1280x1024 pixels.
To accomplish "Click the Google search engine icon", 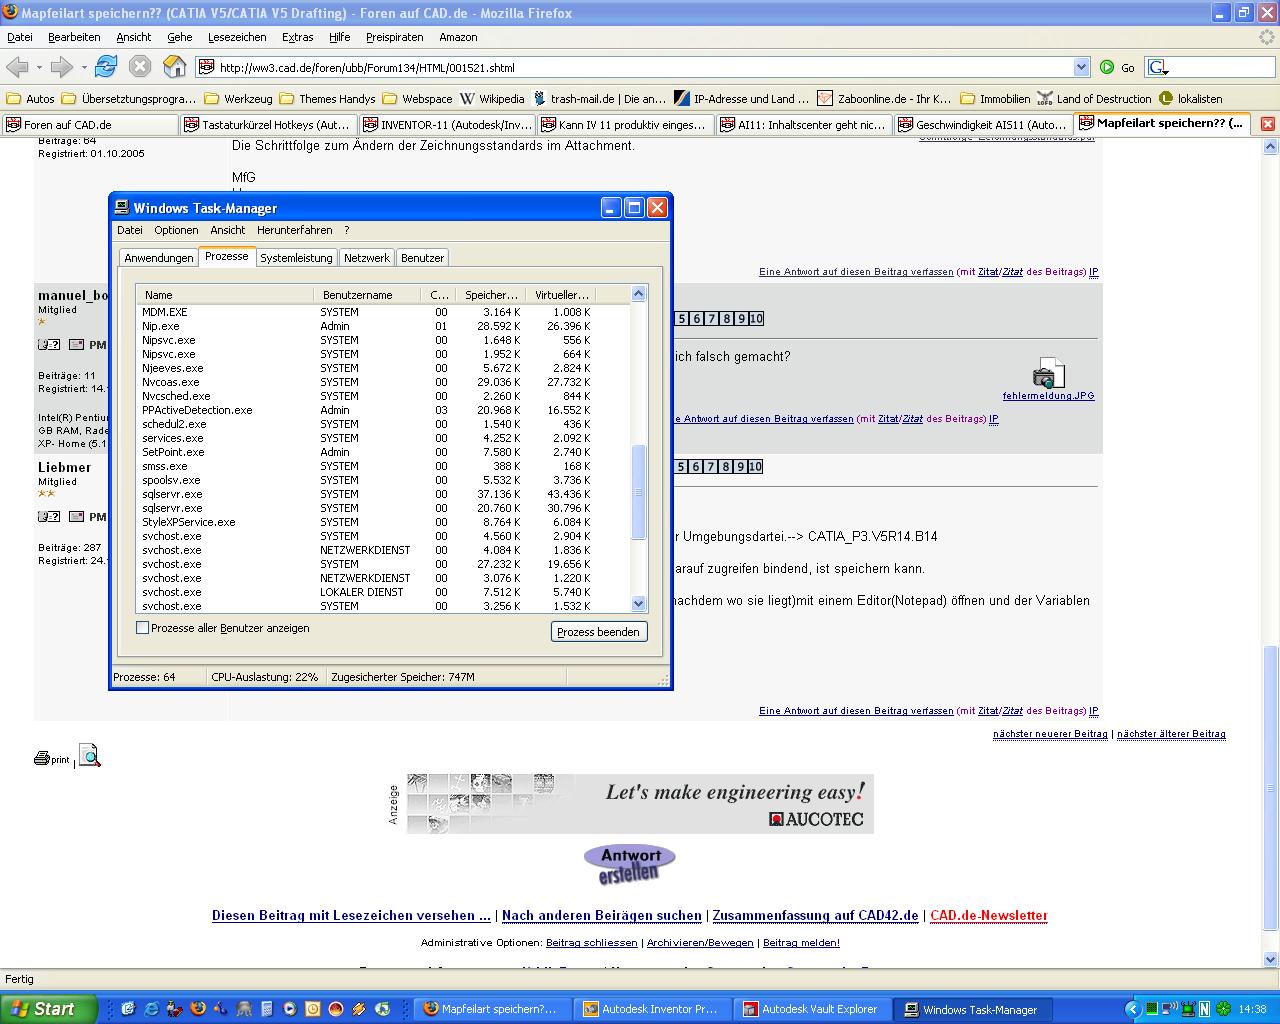I will (1158, 67).
